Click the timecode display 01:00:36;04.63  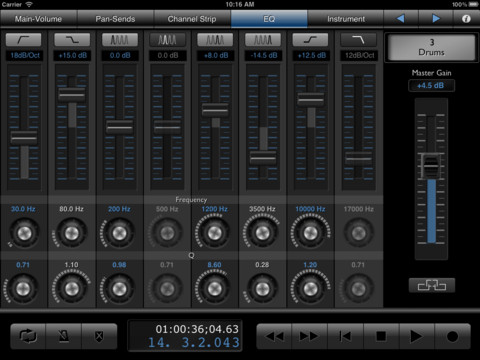click(197, 329)
